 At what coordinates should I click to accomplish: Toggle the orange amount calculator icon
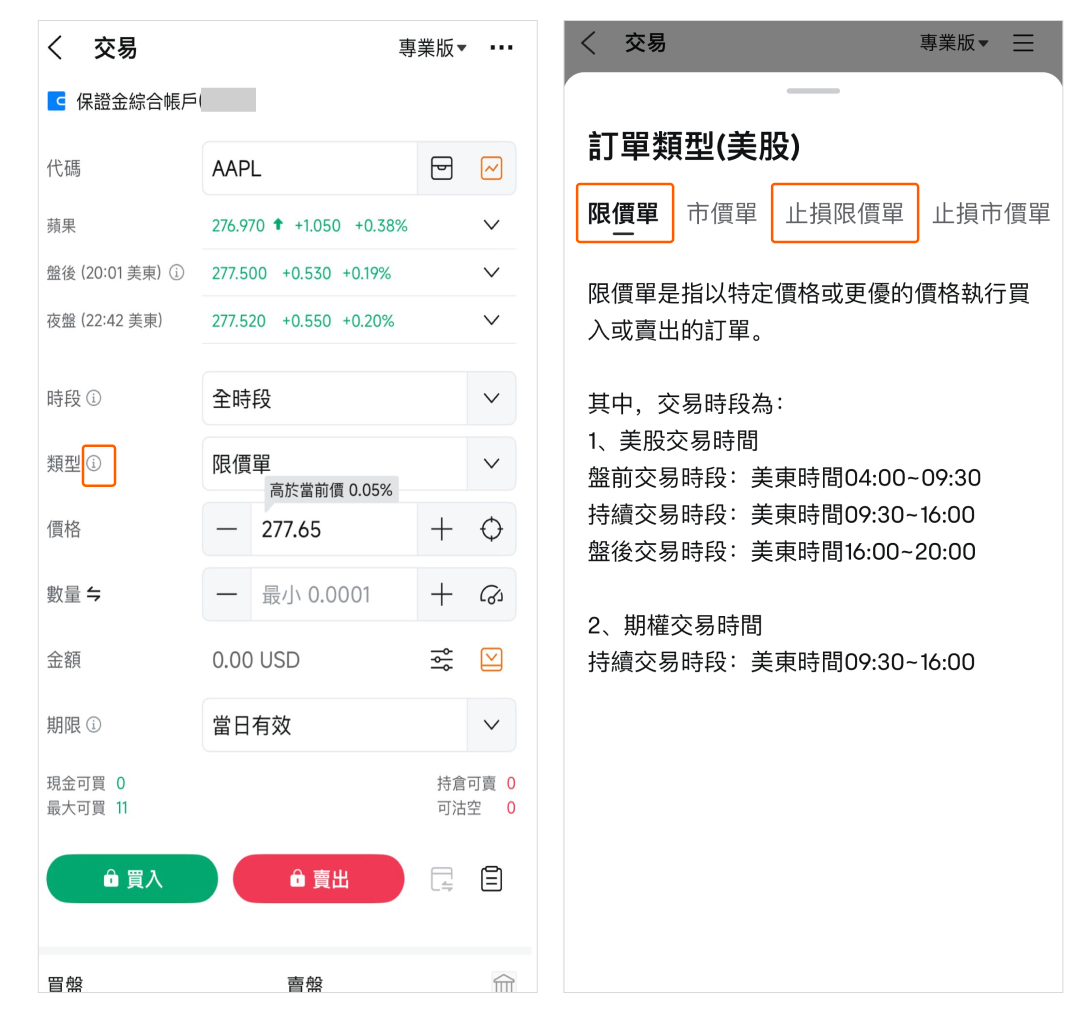[491, 660]
